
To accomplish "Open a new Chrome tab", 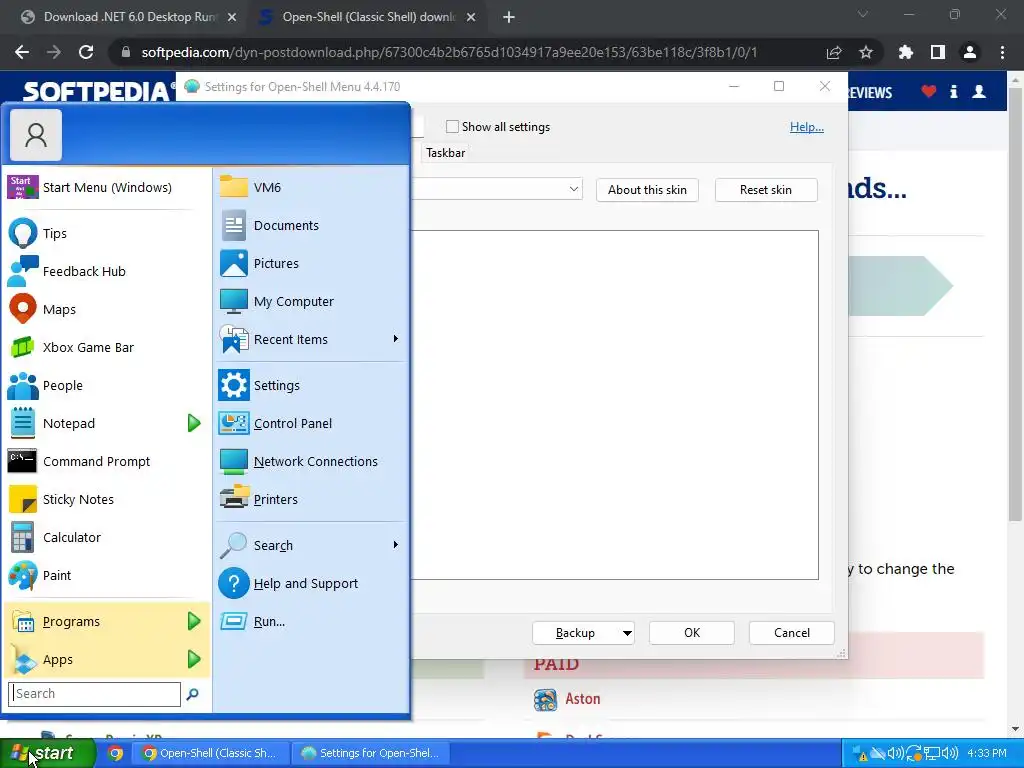I will [509, 18].
